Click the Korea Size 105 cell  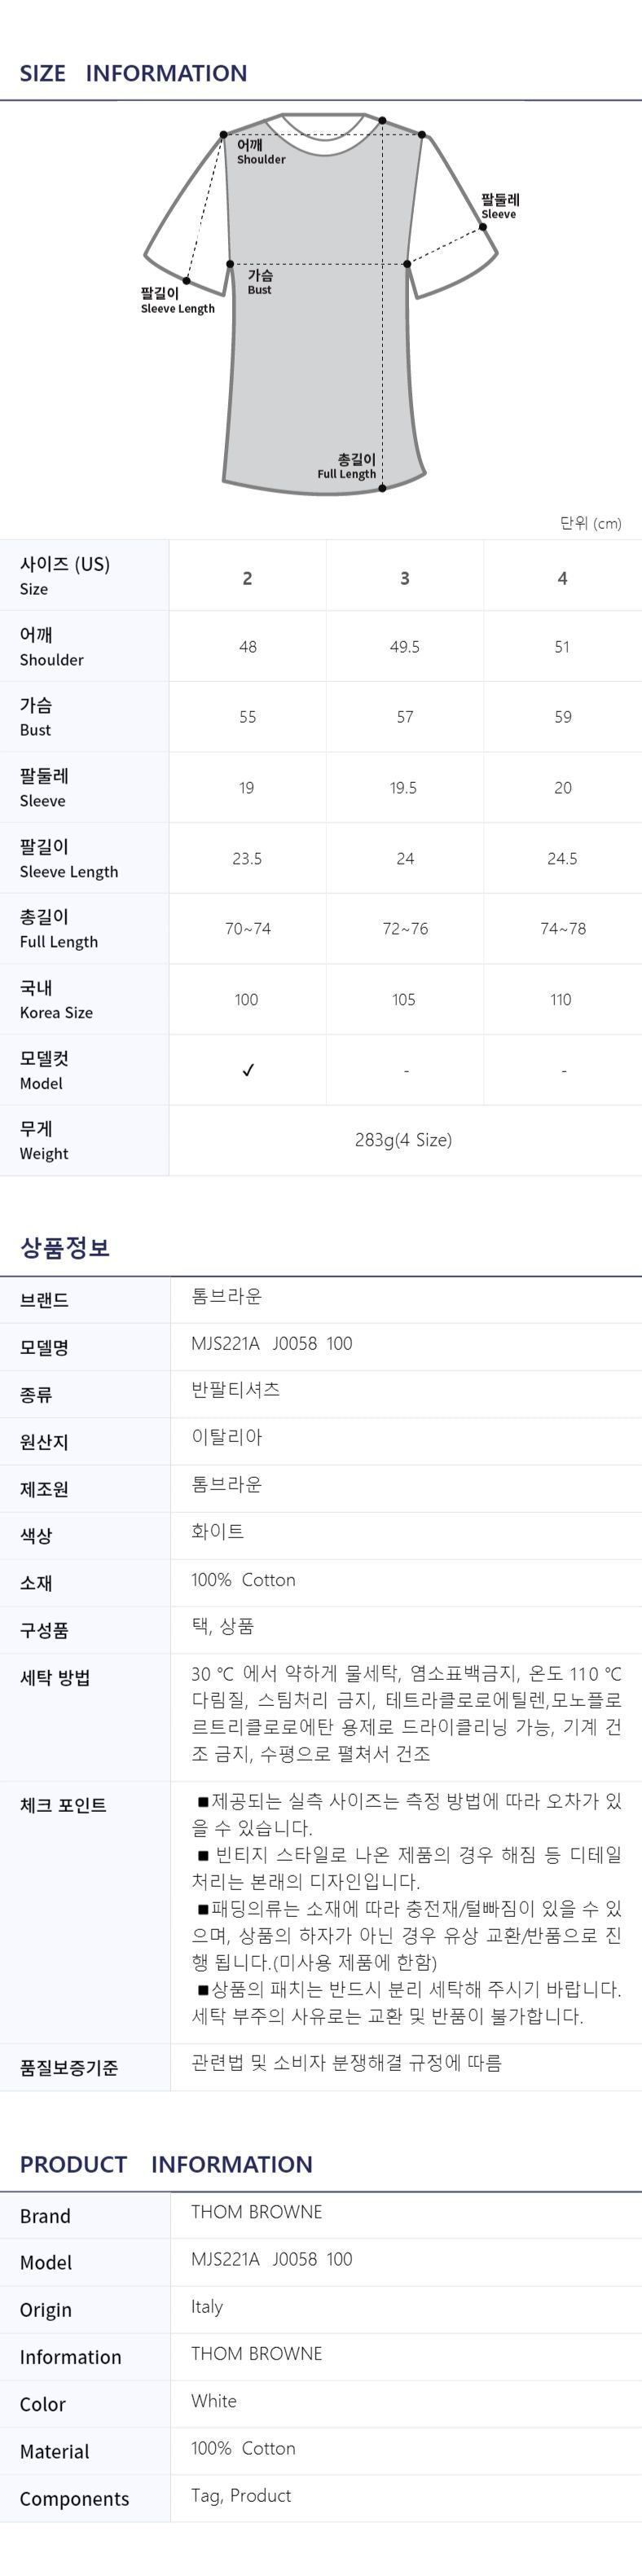(x=404, y=999)
